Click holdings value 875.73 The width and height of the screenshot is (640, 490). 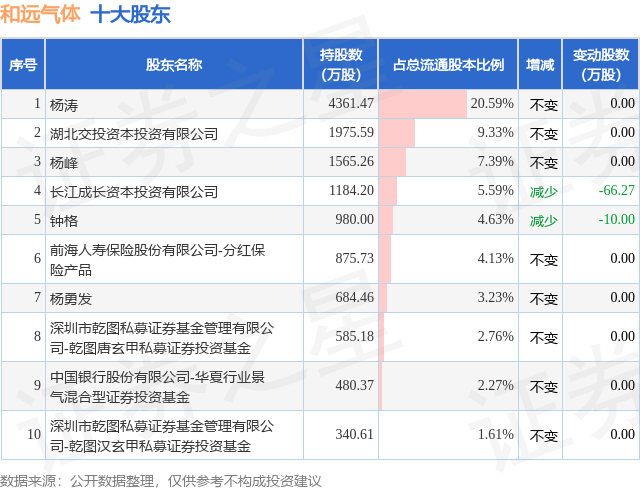[x=354, y=258]
